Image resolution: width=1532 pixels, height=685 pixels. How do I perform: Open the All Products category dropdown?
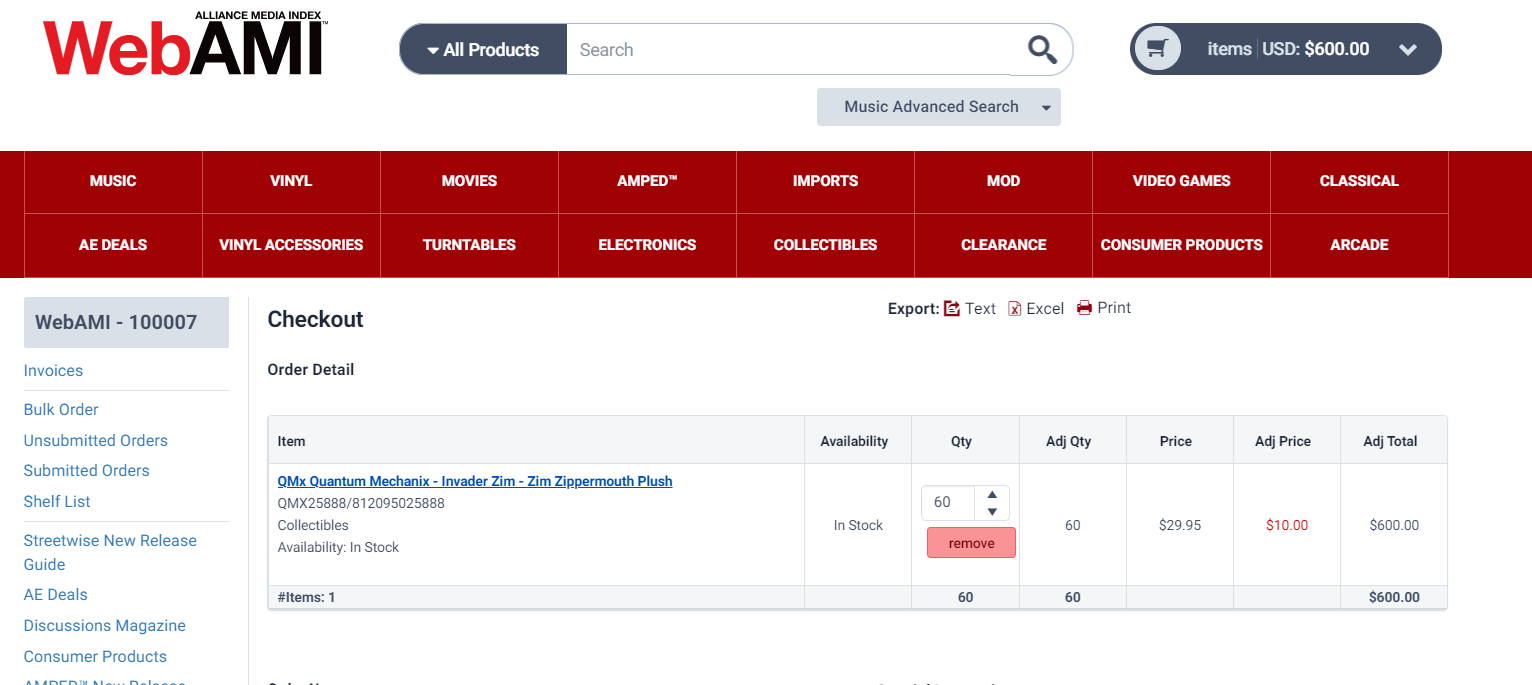(x=483, y=50)
